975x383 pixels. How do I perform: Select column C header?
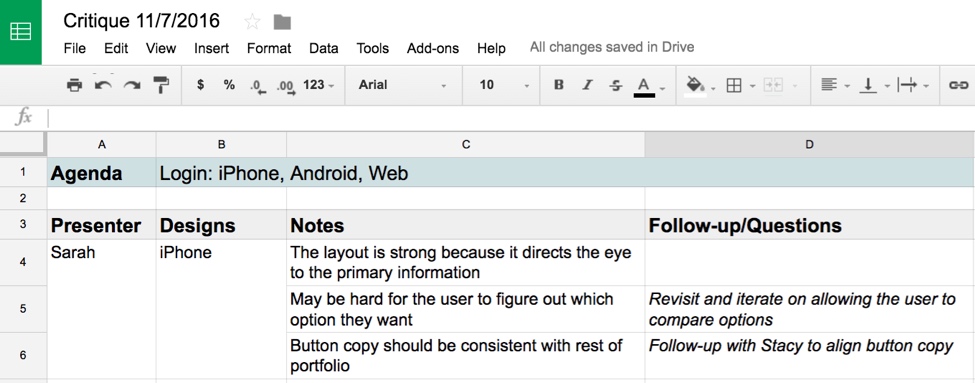466,145
